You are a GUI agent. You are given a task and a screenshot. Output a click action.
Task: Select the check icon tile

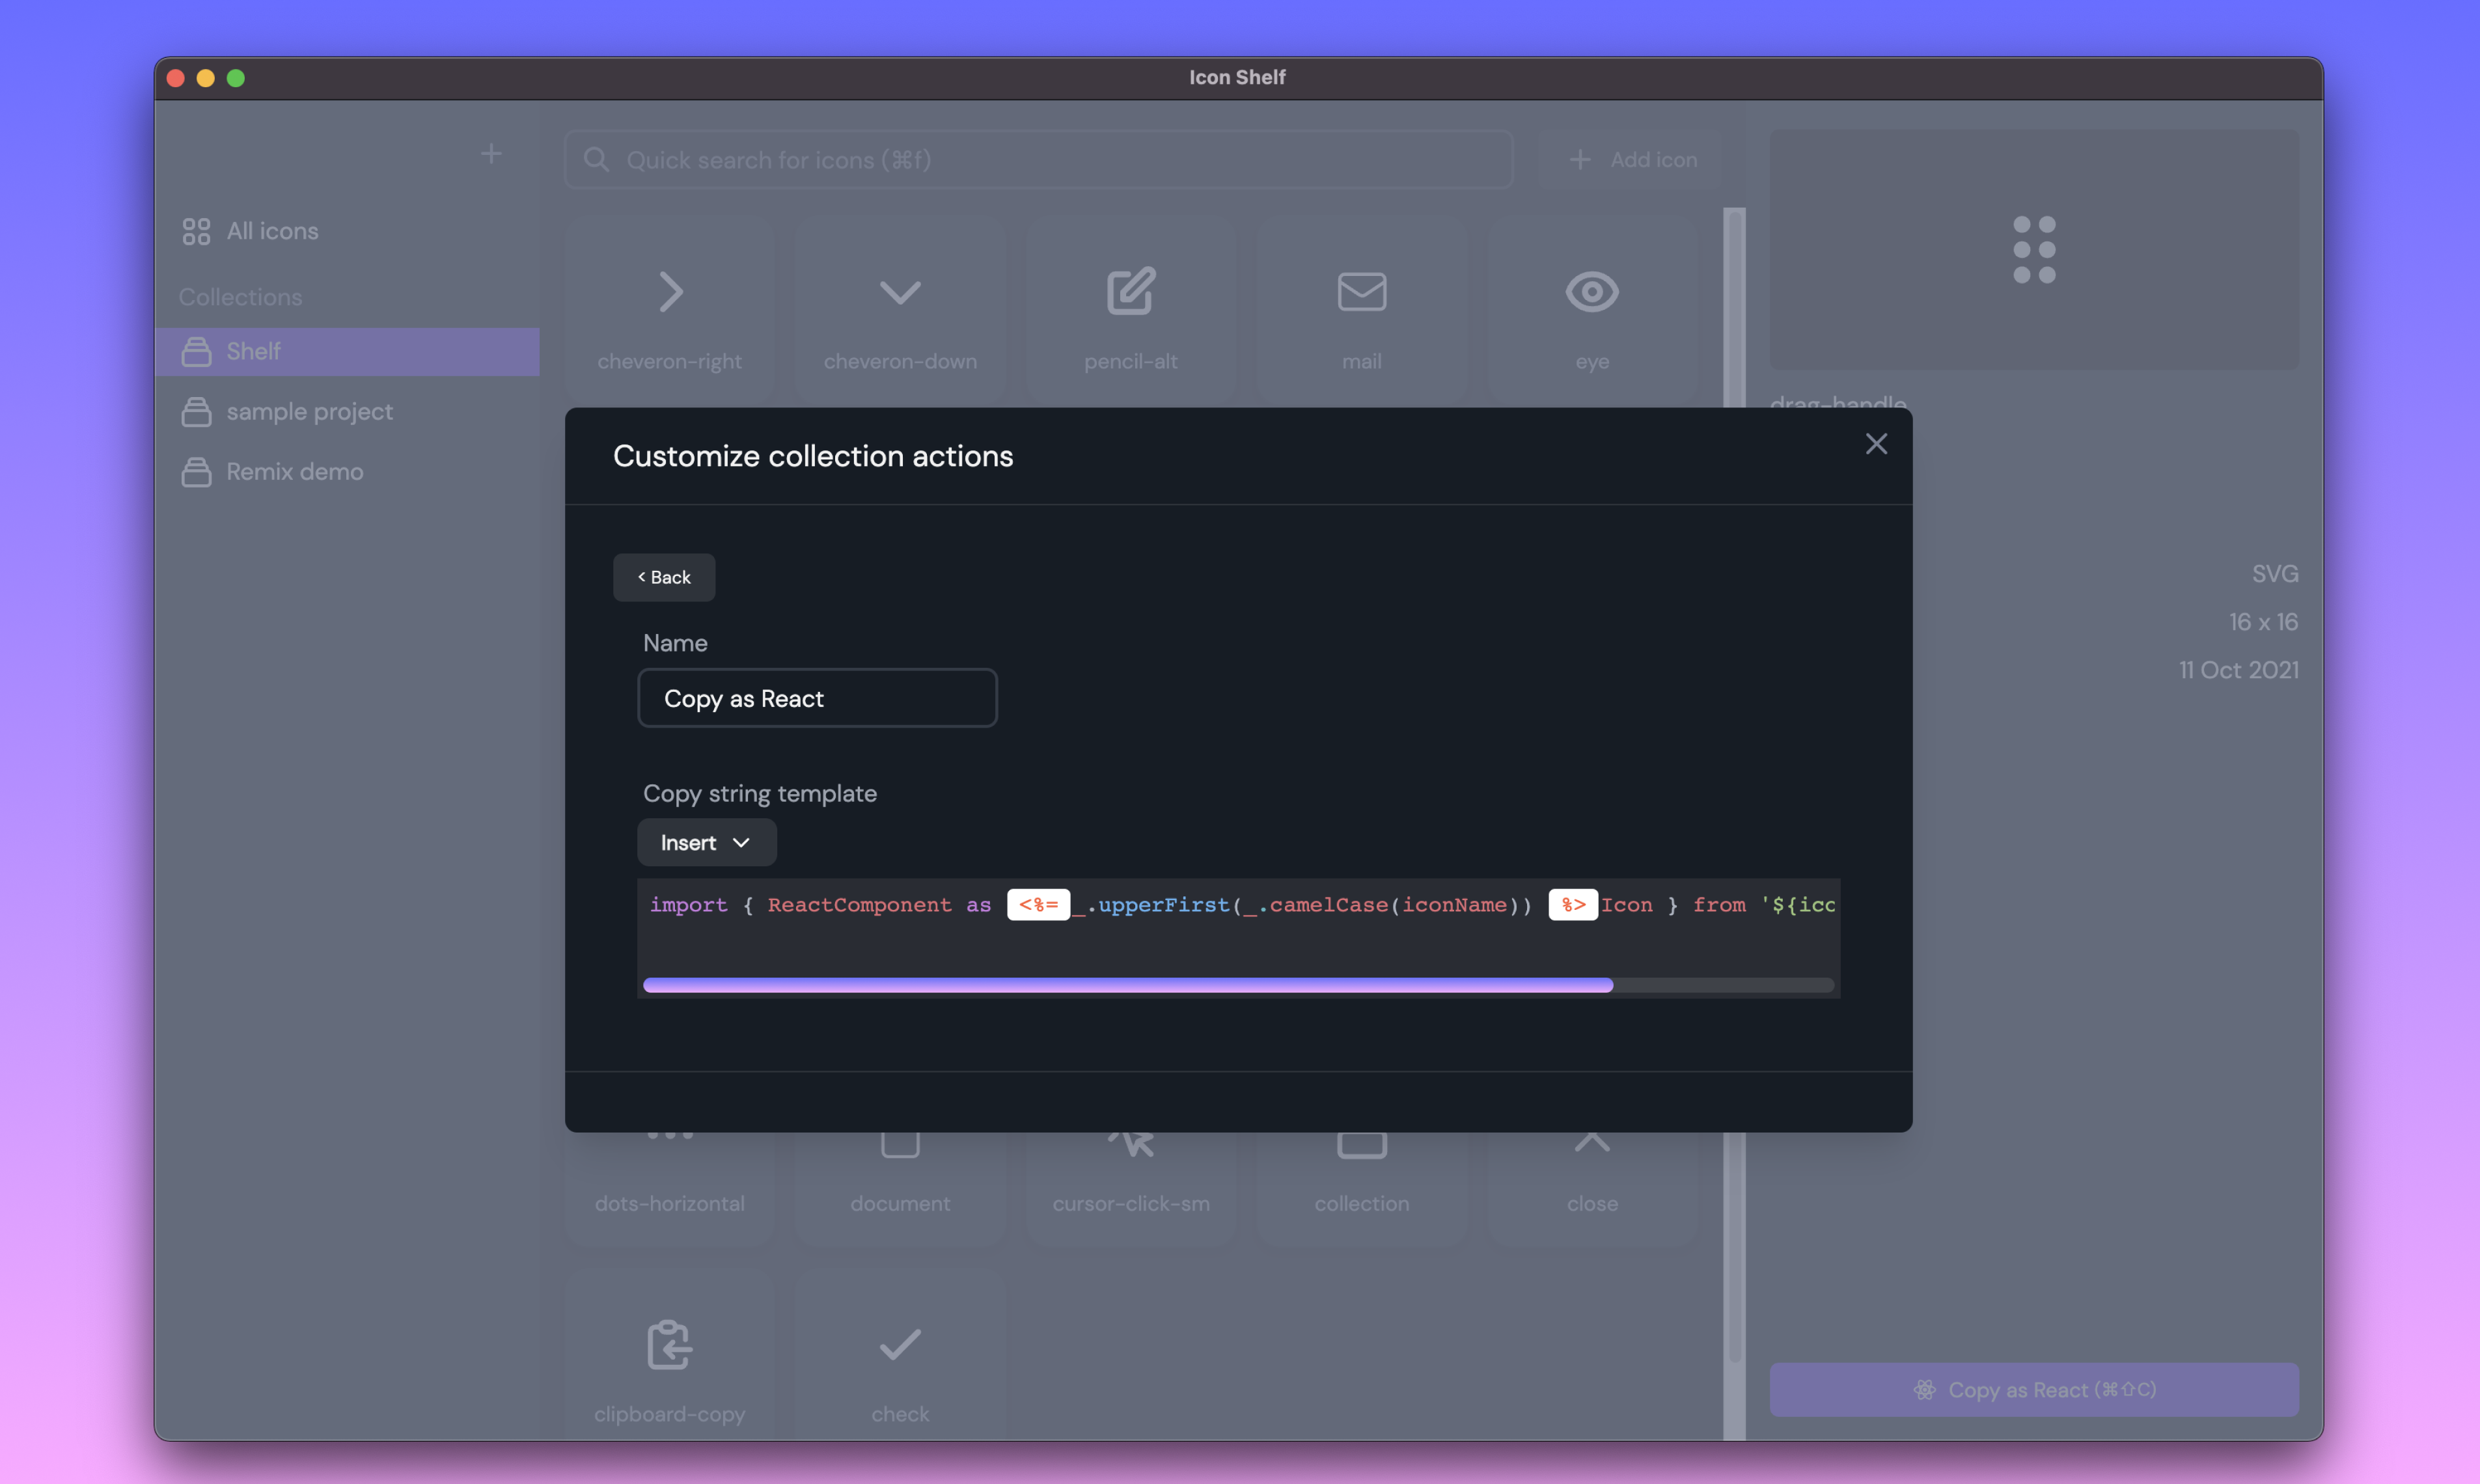[x=900, y=1355]
